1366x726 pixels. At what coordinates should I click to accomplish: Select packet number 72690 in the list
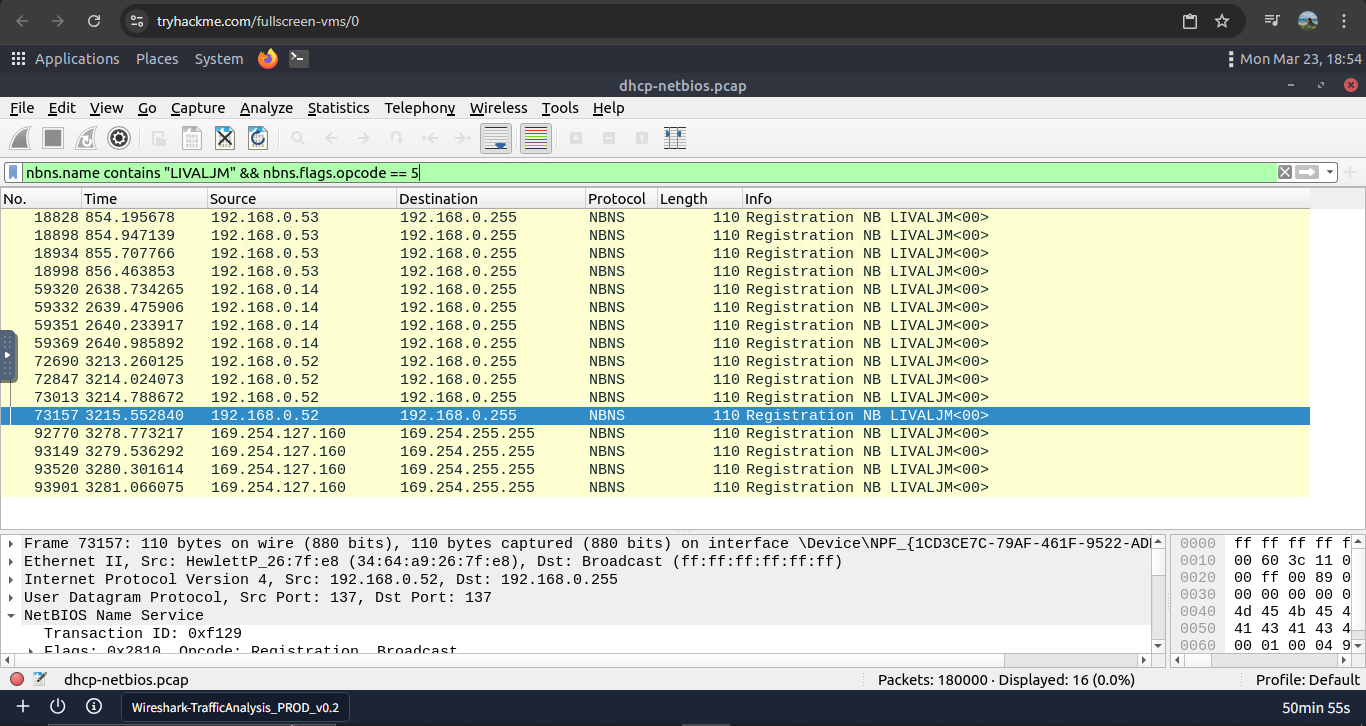[x=655, y=362]
